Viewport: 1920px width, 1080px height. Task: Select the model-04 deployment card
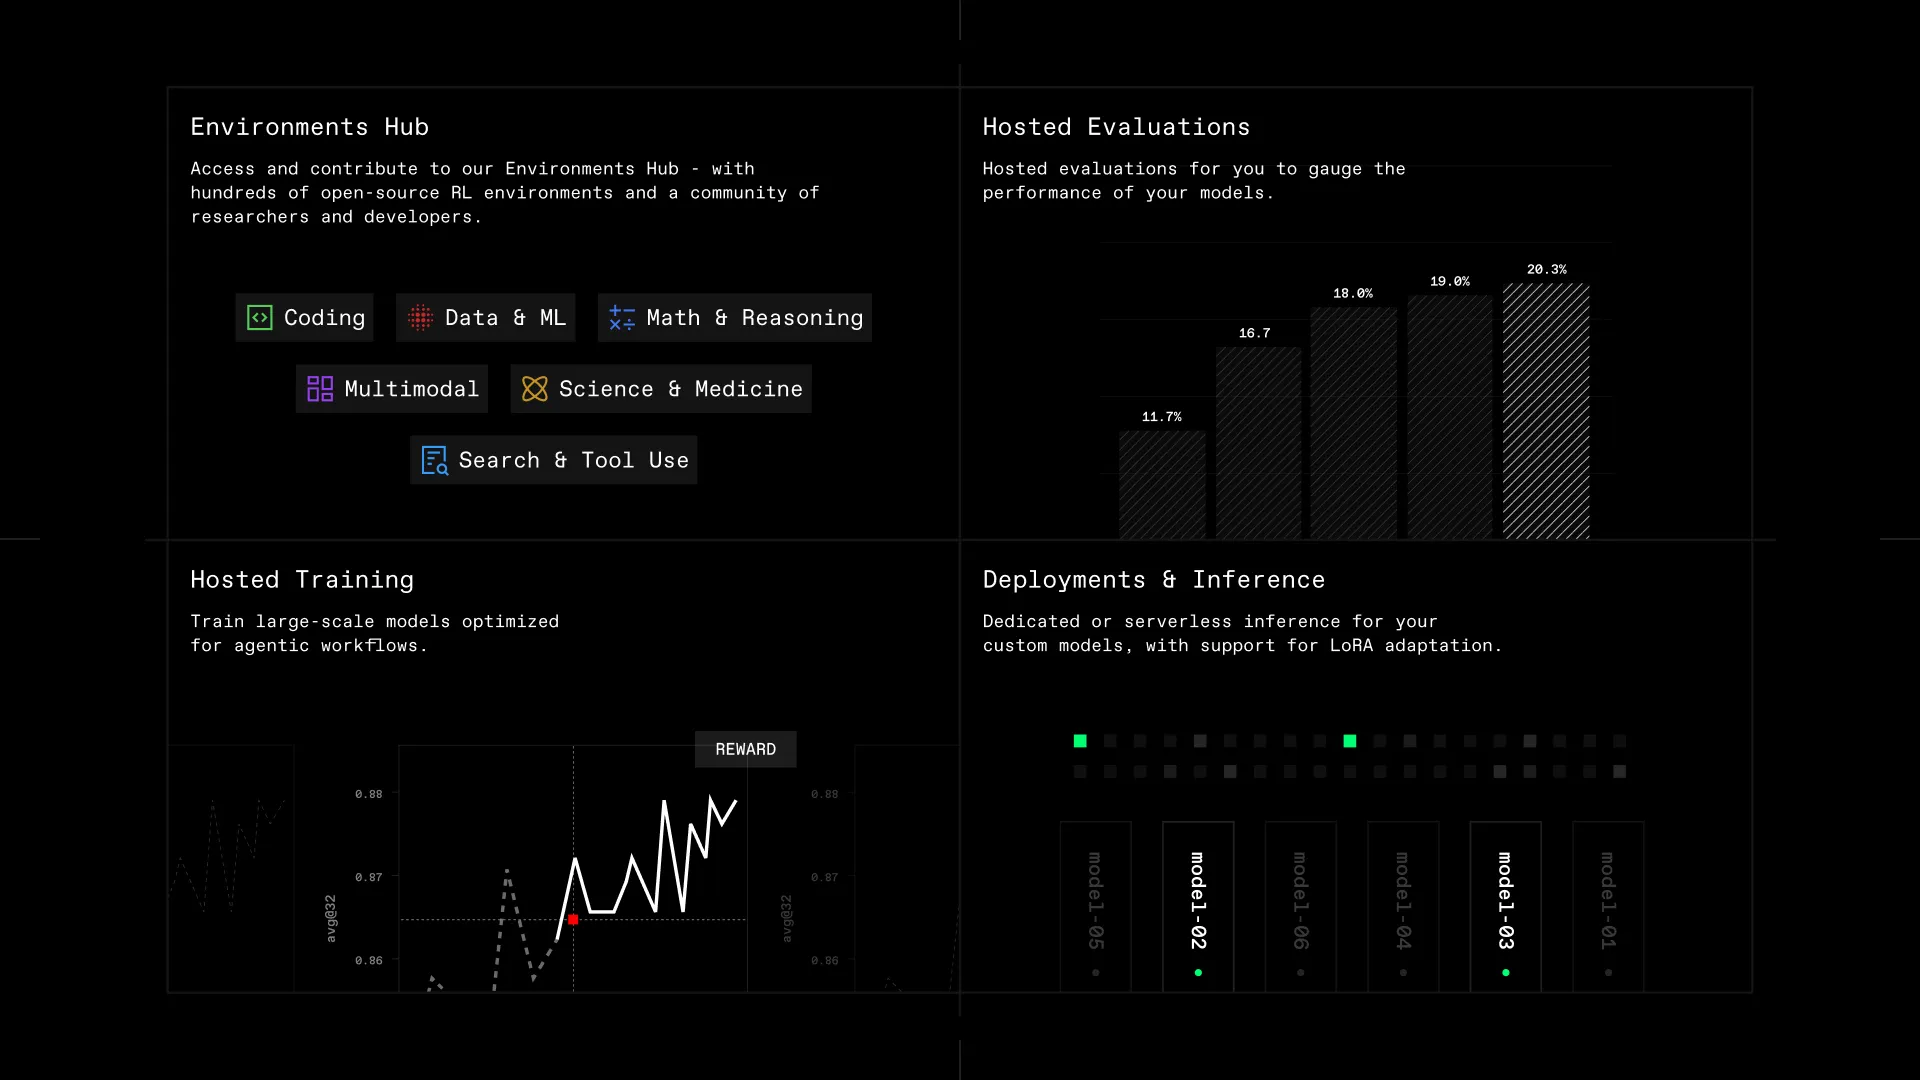[1403, 900]
